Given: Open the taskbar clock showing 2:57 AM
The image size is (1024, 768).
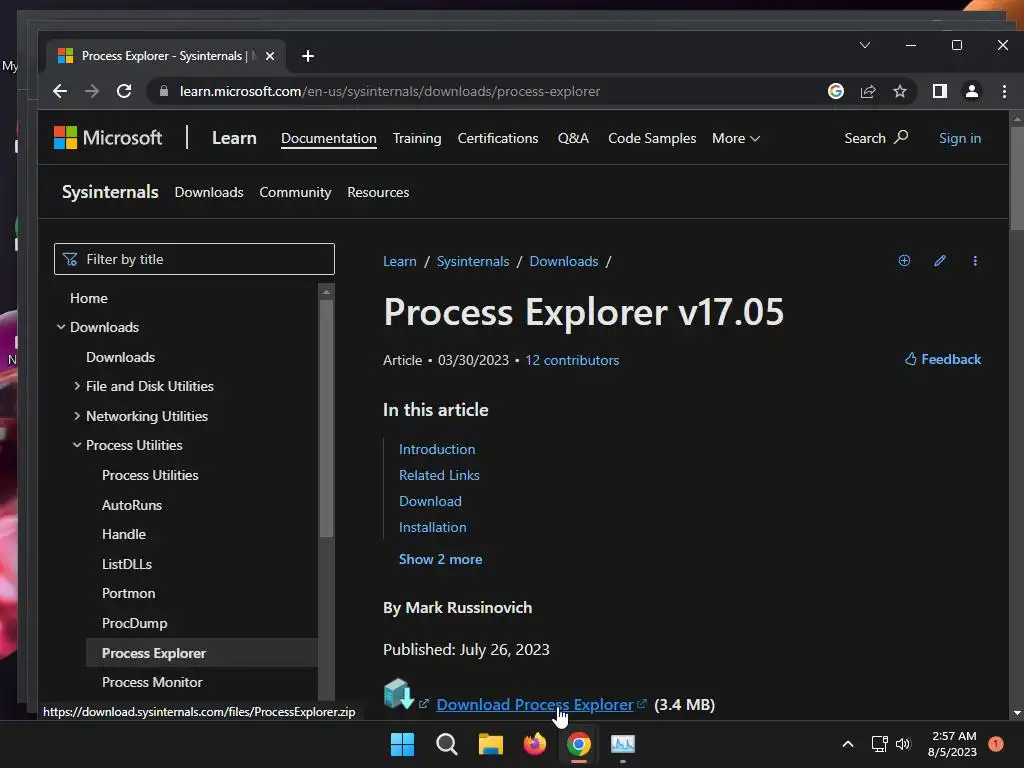Looking at the screenshot, I should tap(952, 744).
